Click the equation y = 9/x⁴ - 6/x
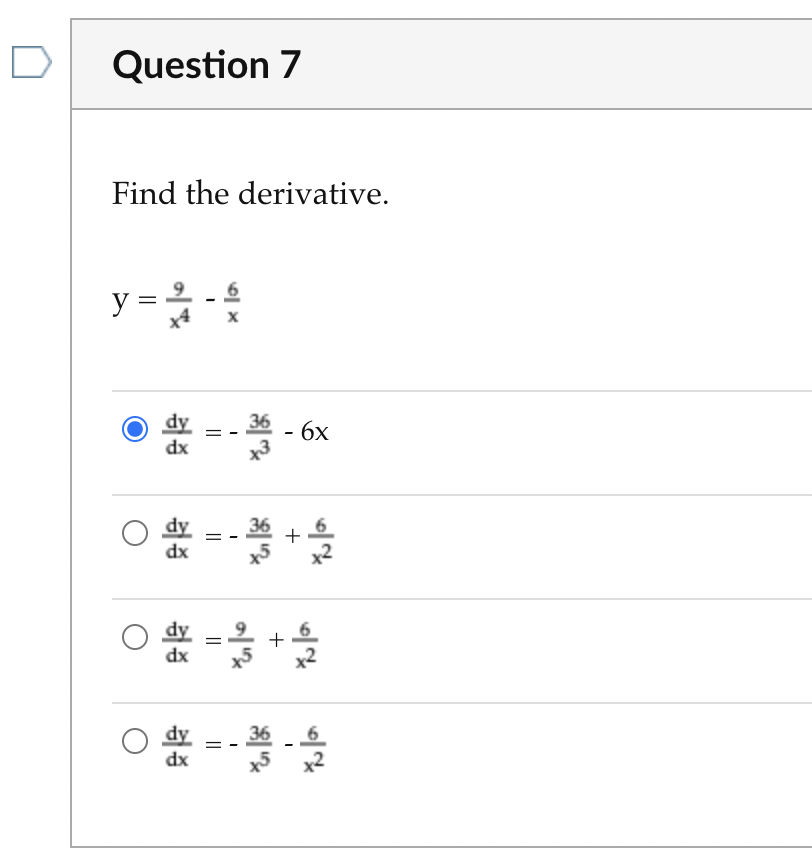 [x=175, y=300]
